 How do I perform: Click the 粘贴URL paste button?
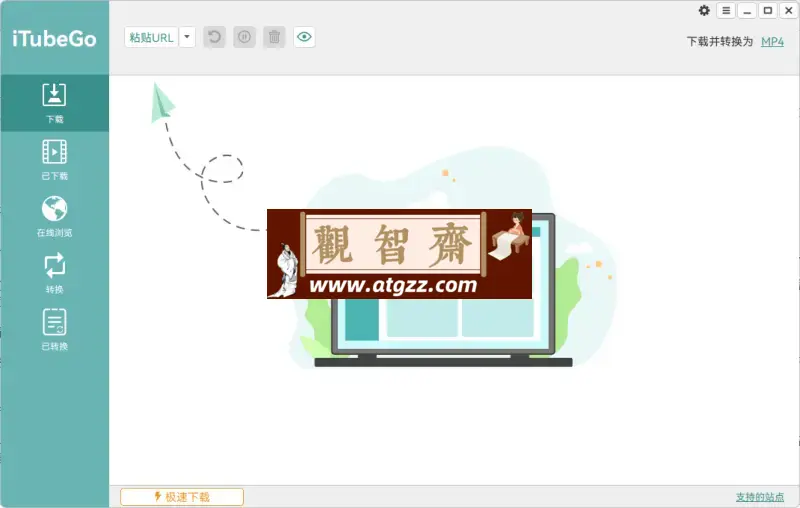152,37
